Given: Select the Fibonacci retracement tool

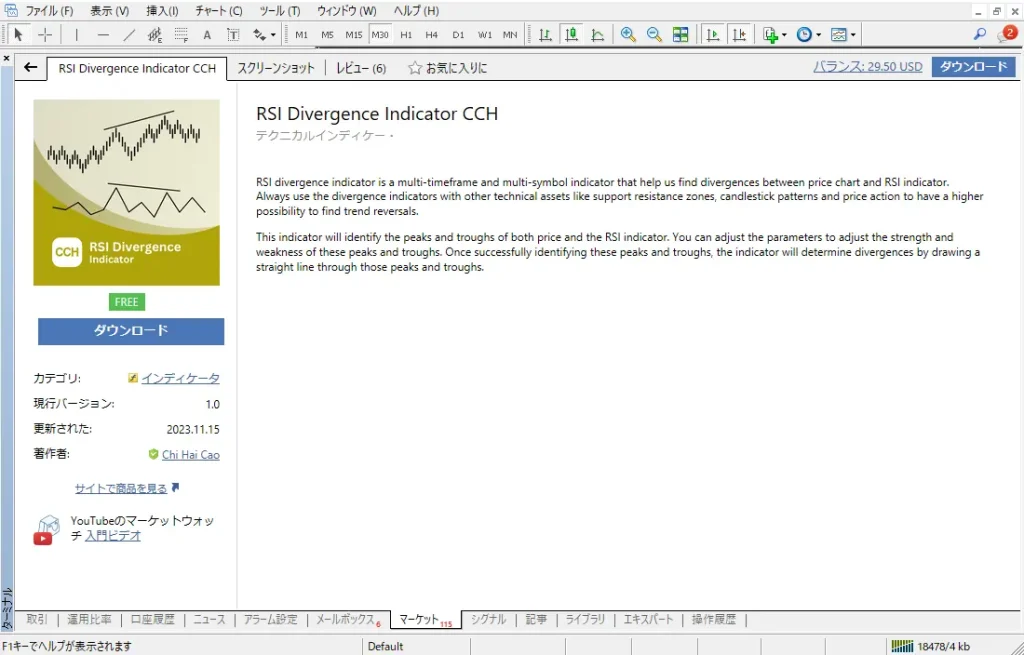Looking at the screenshot, I should click(x=181, y=35).
